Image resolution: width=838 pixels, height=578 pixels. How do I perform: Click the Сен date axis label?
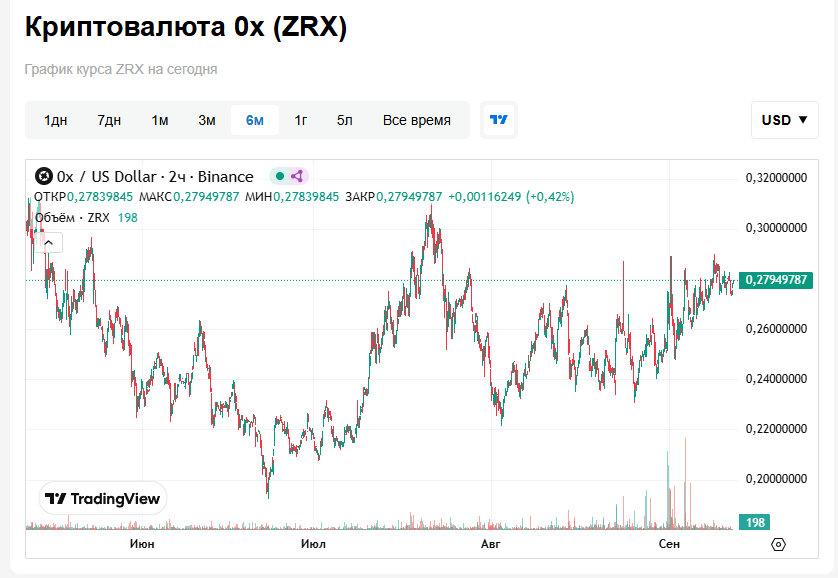[x=669, y=544]
